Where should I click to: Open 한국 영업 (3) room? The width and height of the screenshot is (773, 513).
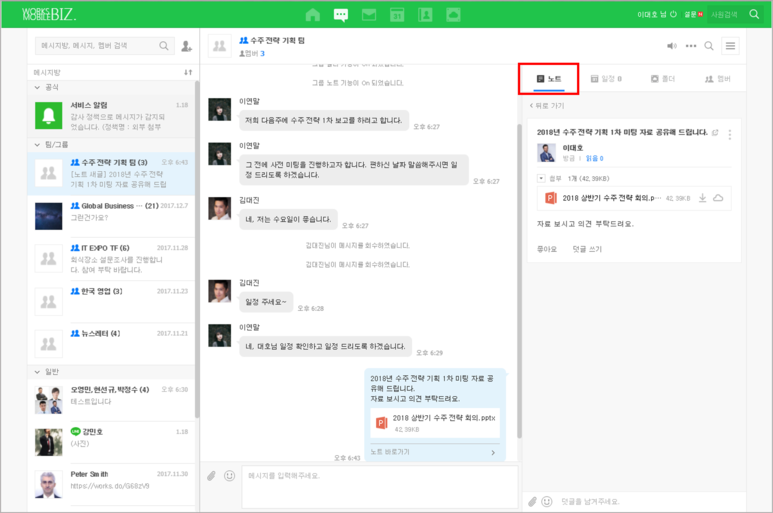click(111, 301)
